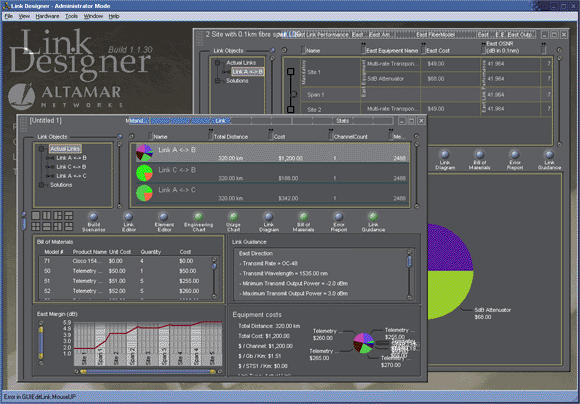Open Error Report in the 2 Site window

click(x=515, y=160)
